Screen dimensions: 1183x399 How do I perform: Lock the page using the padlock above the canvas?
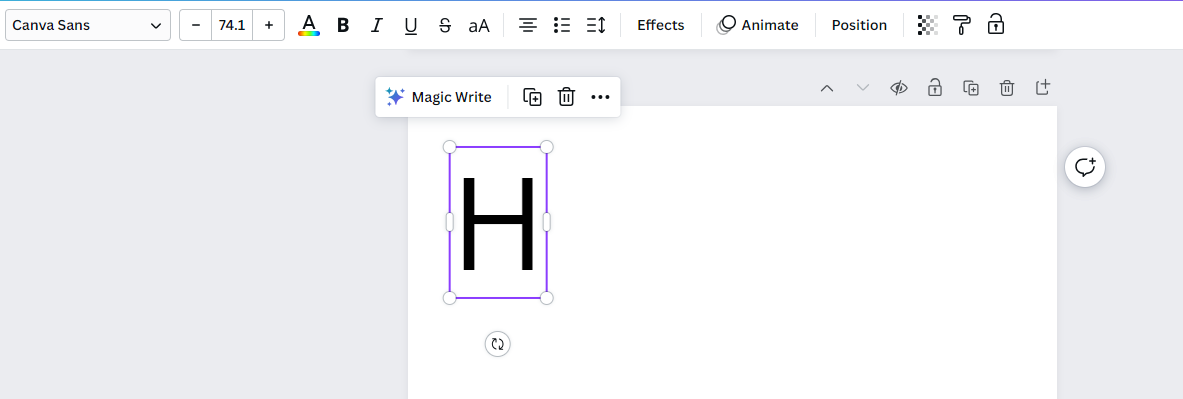pyautogui.click(x=935, y=88)
